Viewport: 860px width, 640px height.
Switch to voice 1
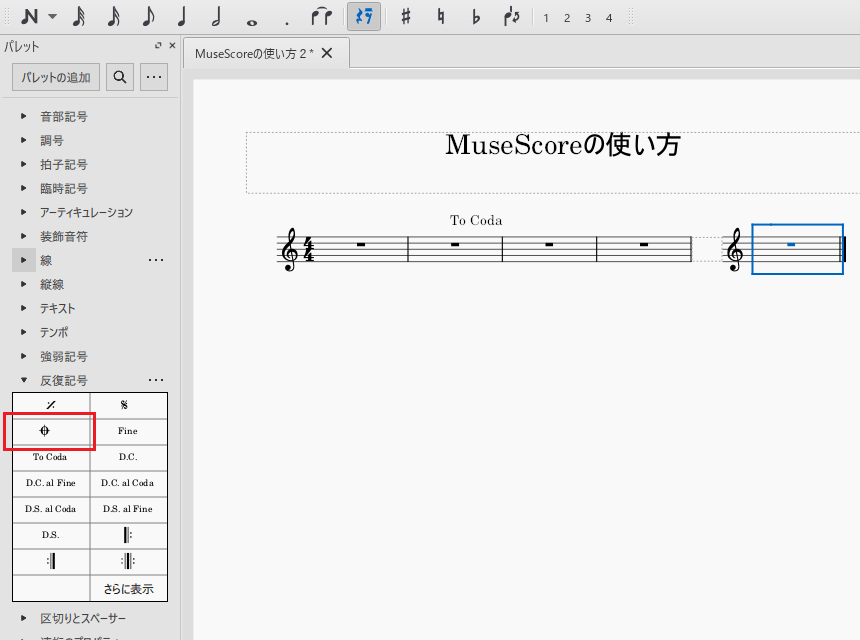(x=546, y=18)
